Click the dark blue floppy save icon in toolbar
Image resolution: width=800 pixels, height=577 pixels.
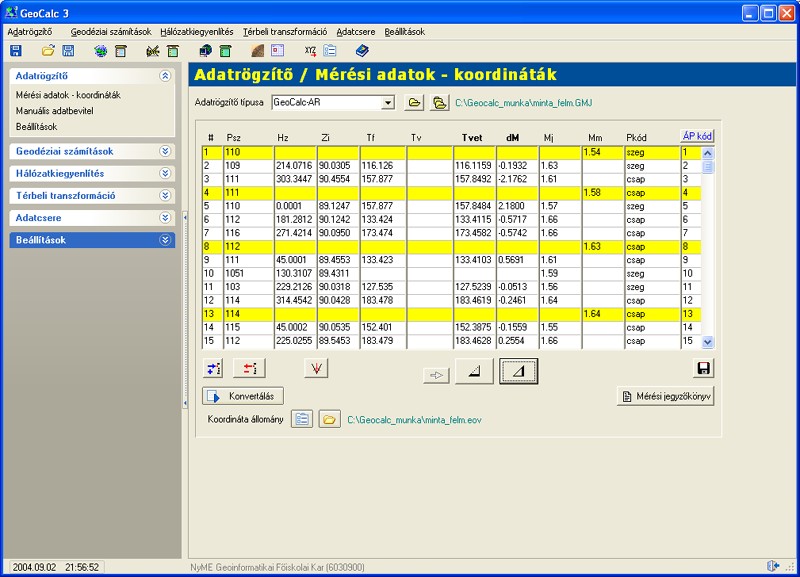coord(16,51)
